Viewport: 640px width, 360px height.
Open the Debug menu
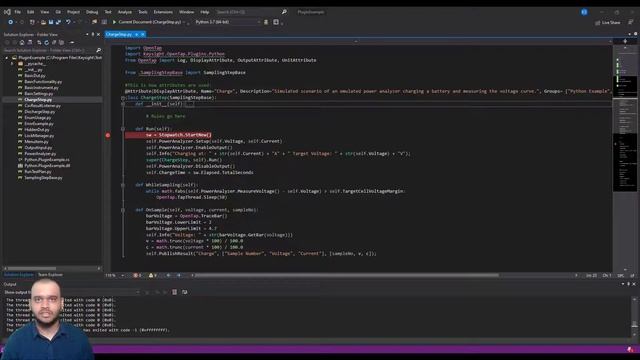point(92,12)
